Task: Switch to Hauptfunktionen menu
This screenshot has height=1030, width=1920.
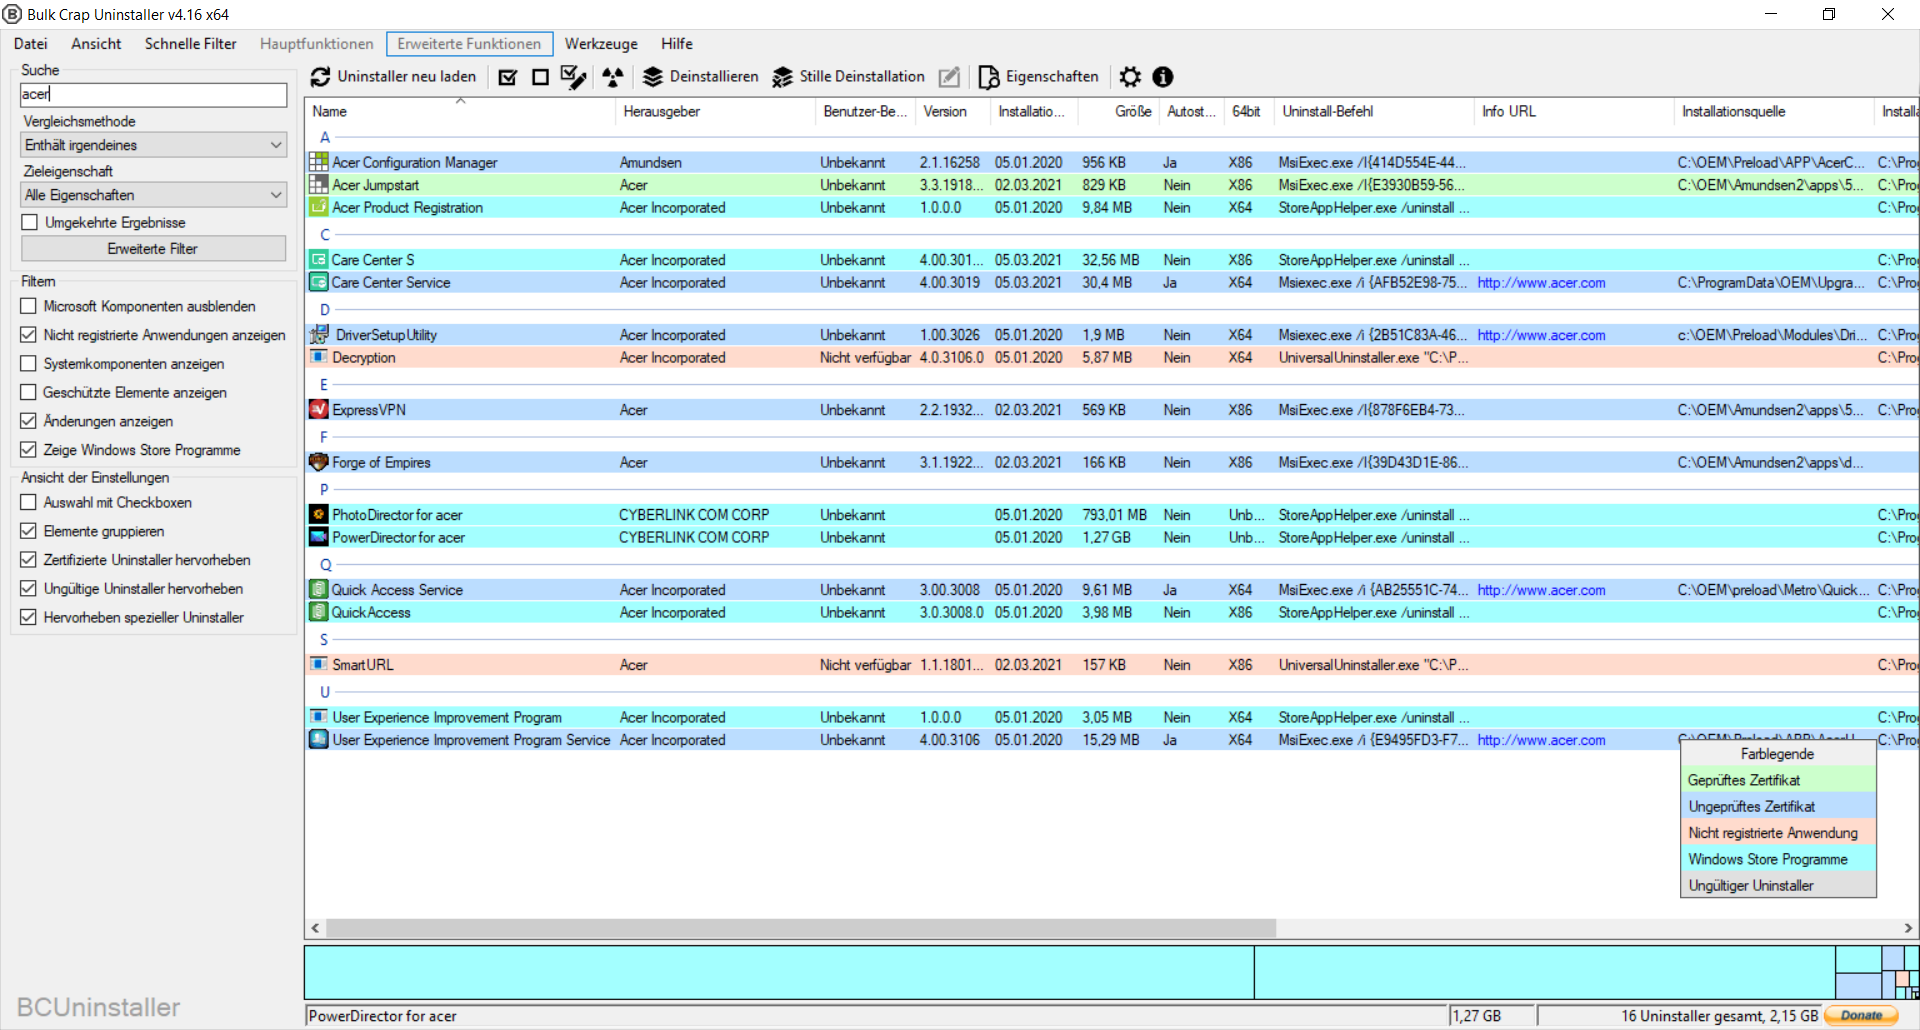Action: click(x=316, y=44)
